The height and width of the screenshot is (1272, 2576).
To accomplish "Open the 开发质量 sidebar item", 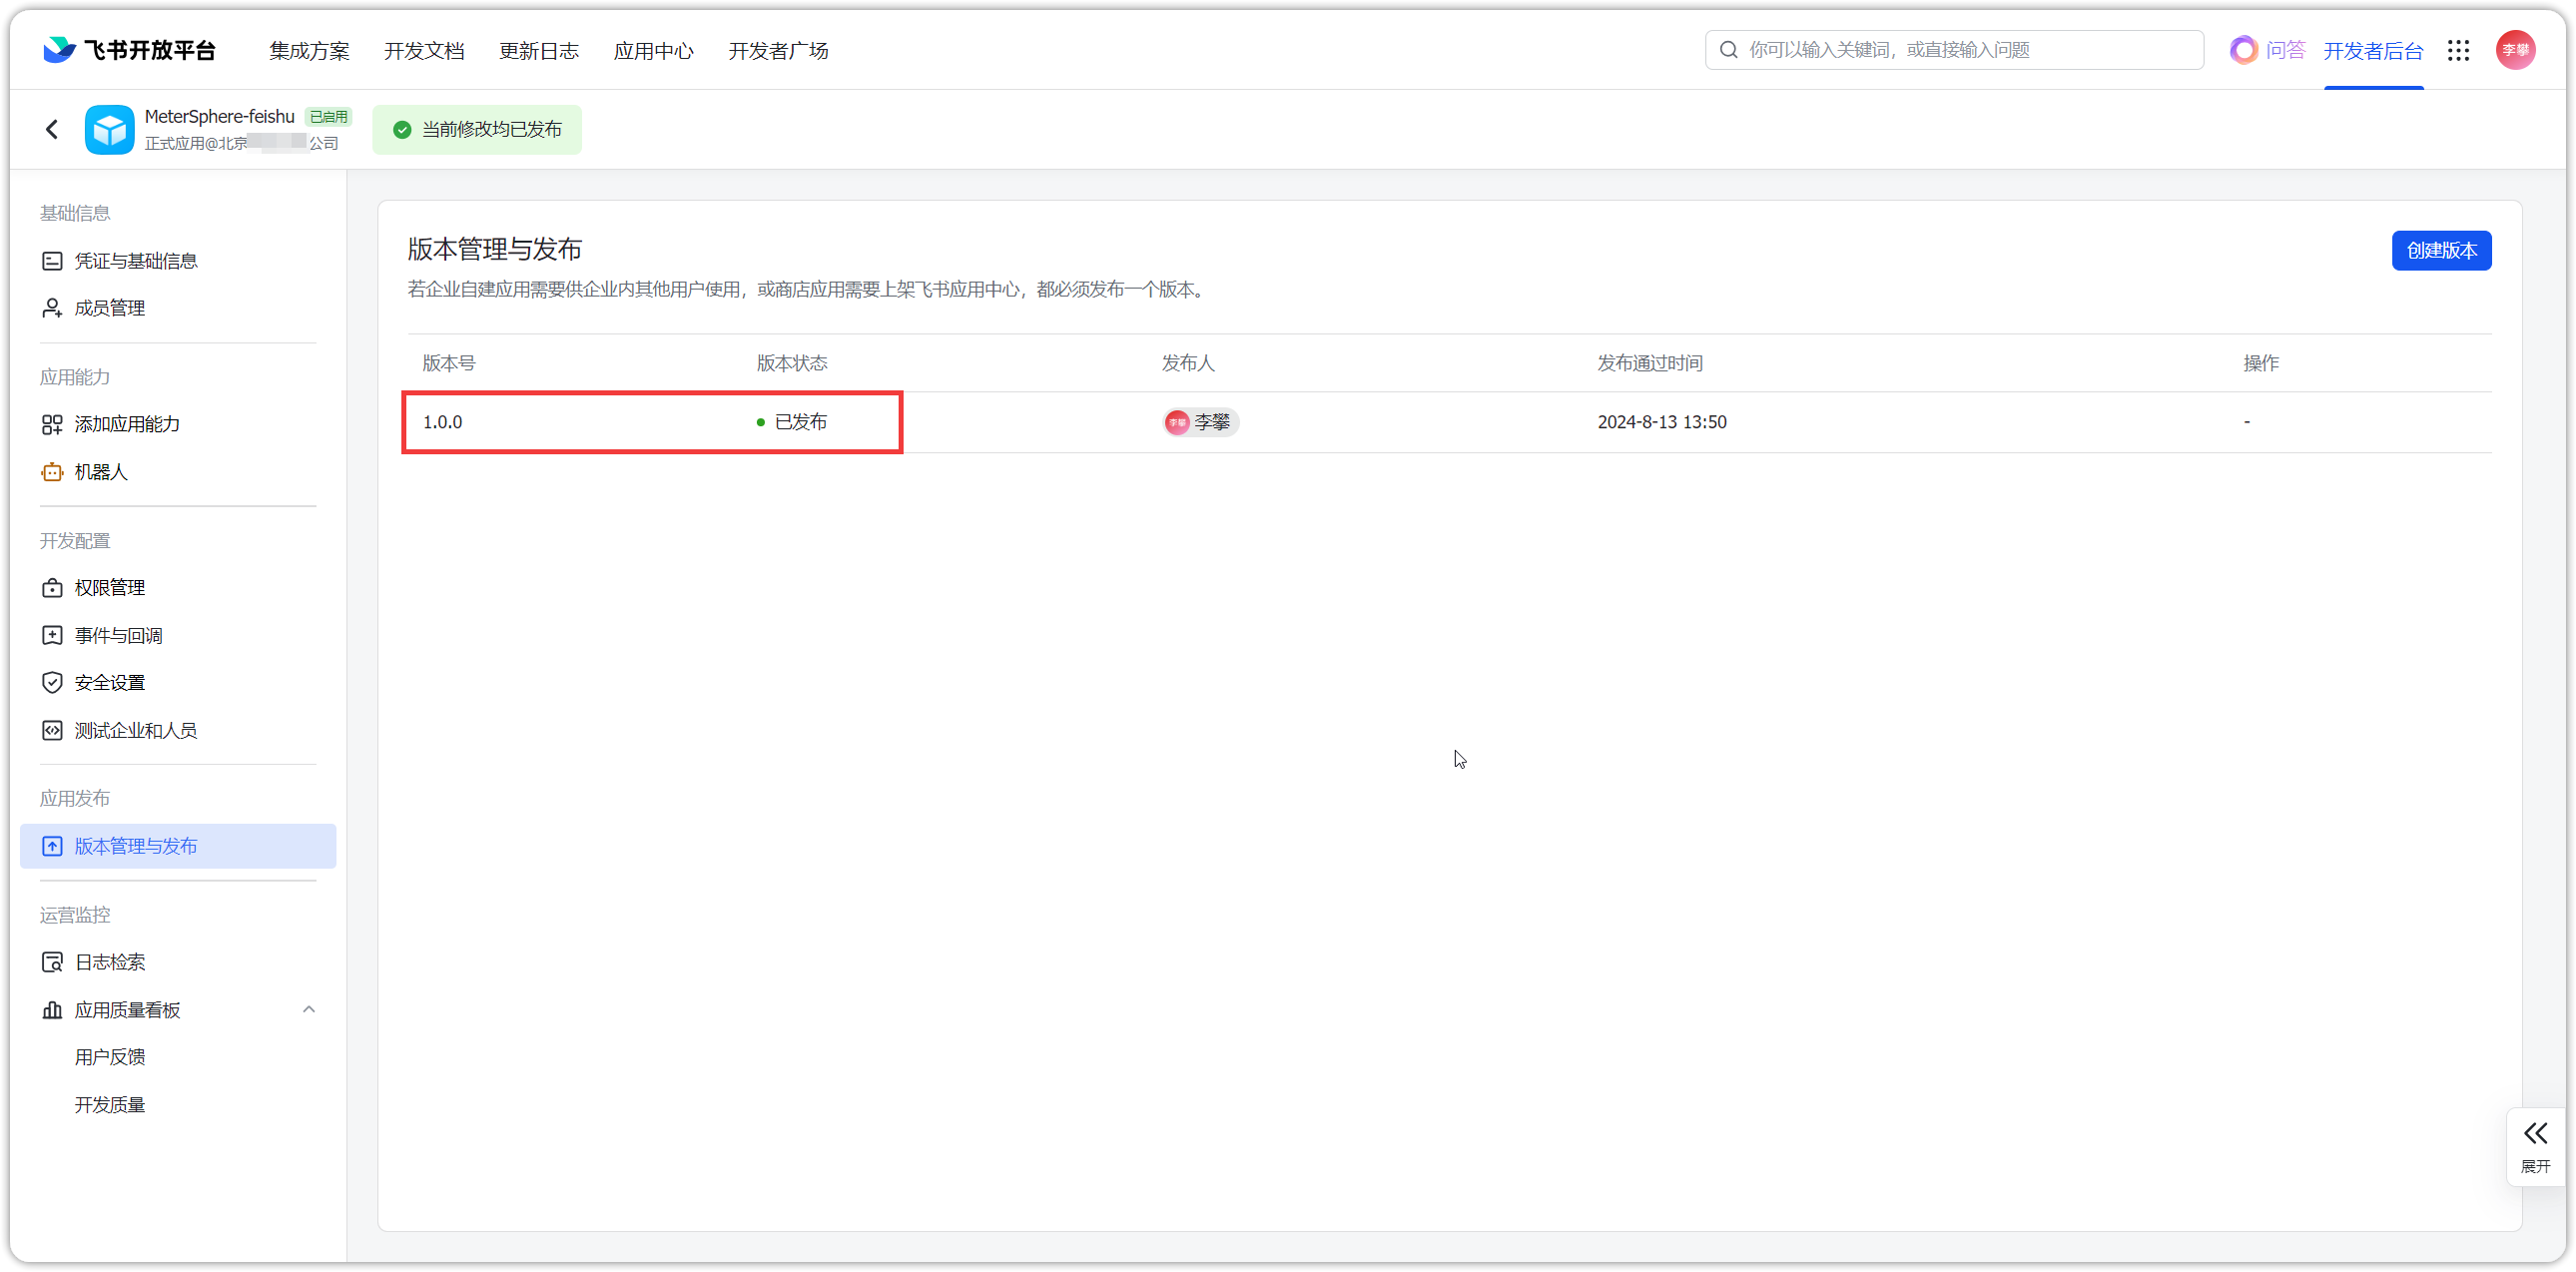I will (x=110, y=1105).
